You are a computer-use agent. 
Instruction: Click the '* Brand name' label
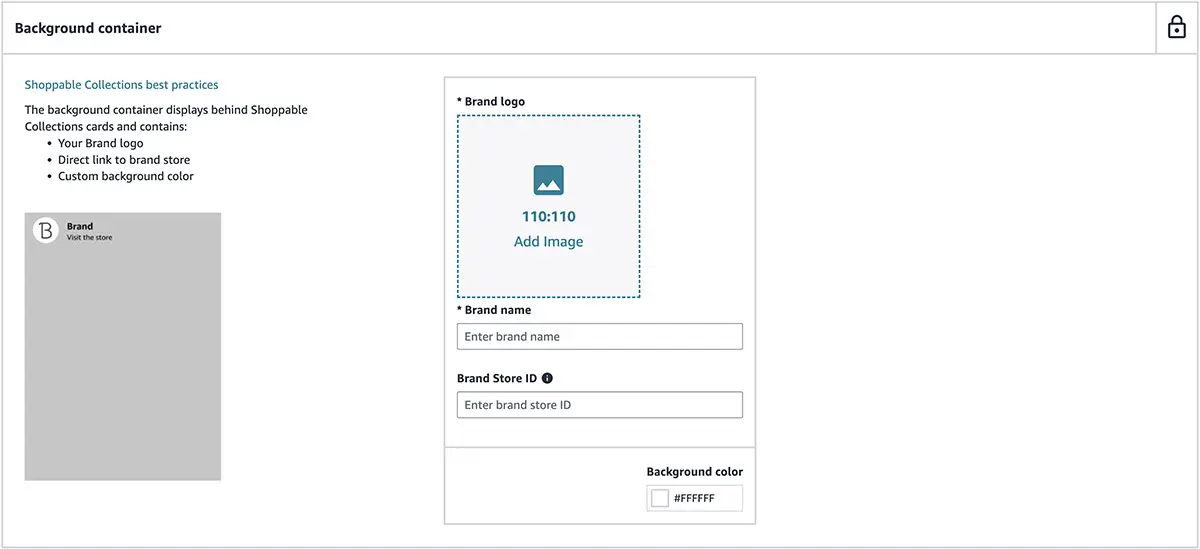(494, 310)
